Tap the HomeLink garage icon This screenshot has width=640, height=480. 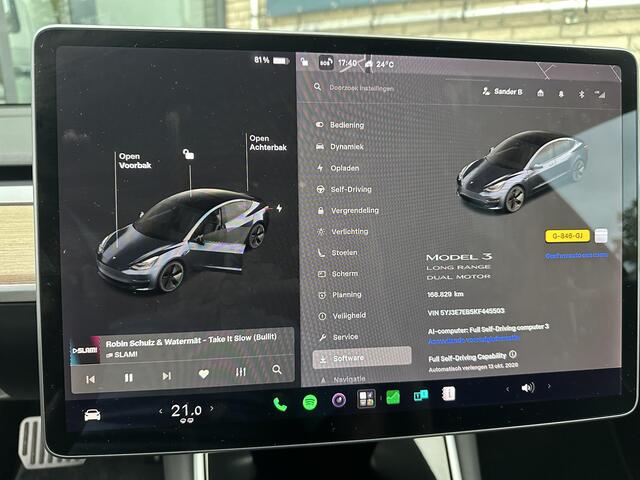[x=540, y=93]
